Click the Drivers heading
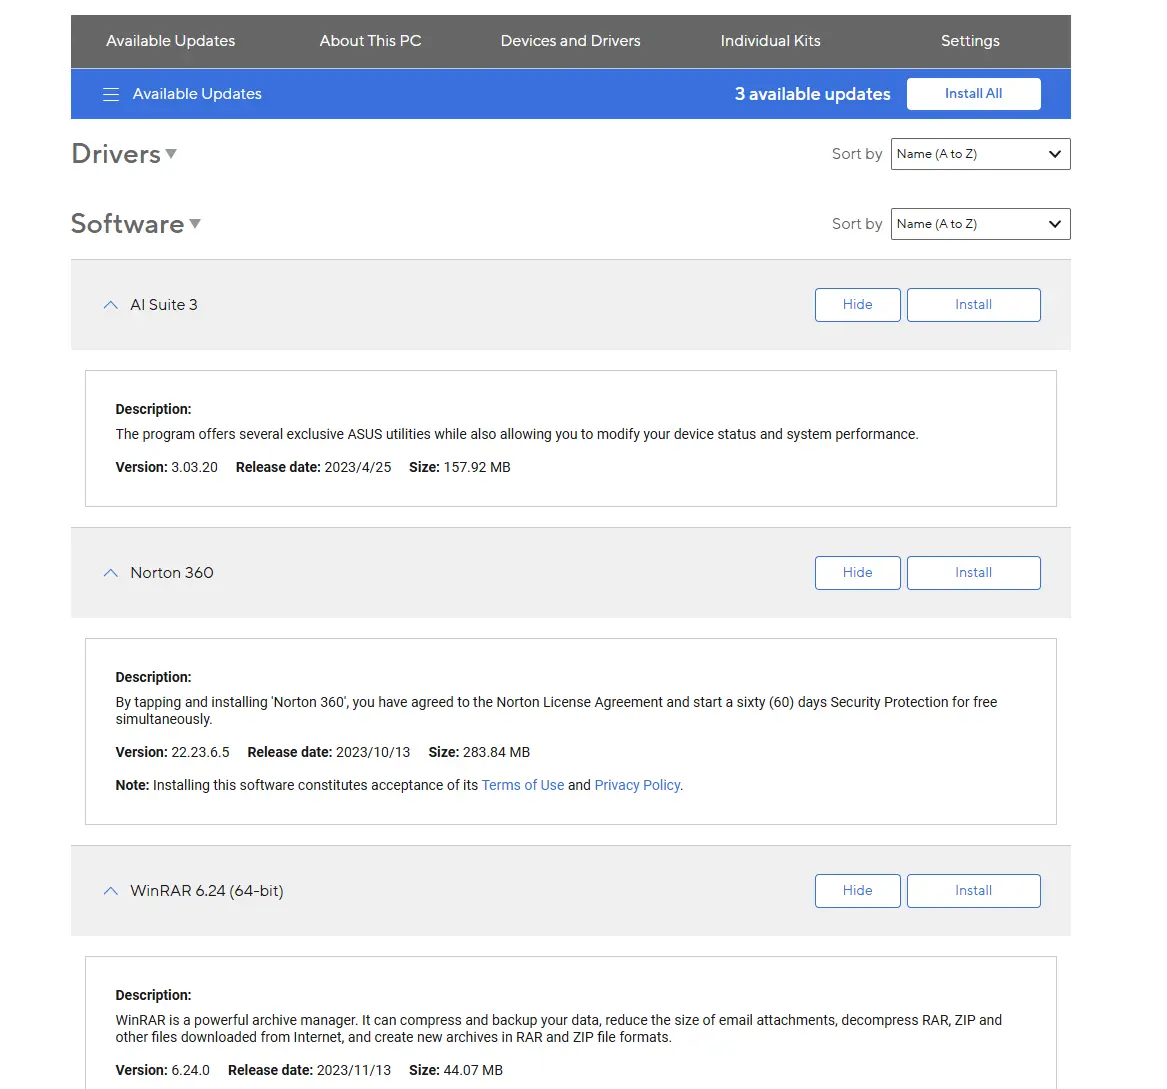The height and width of the screenshot is (1089, 1167). point(116,154)
